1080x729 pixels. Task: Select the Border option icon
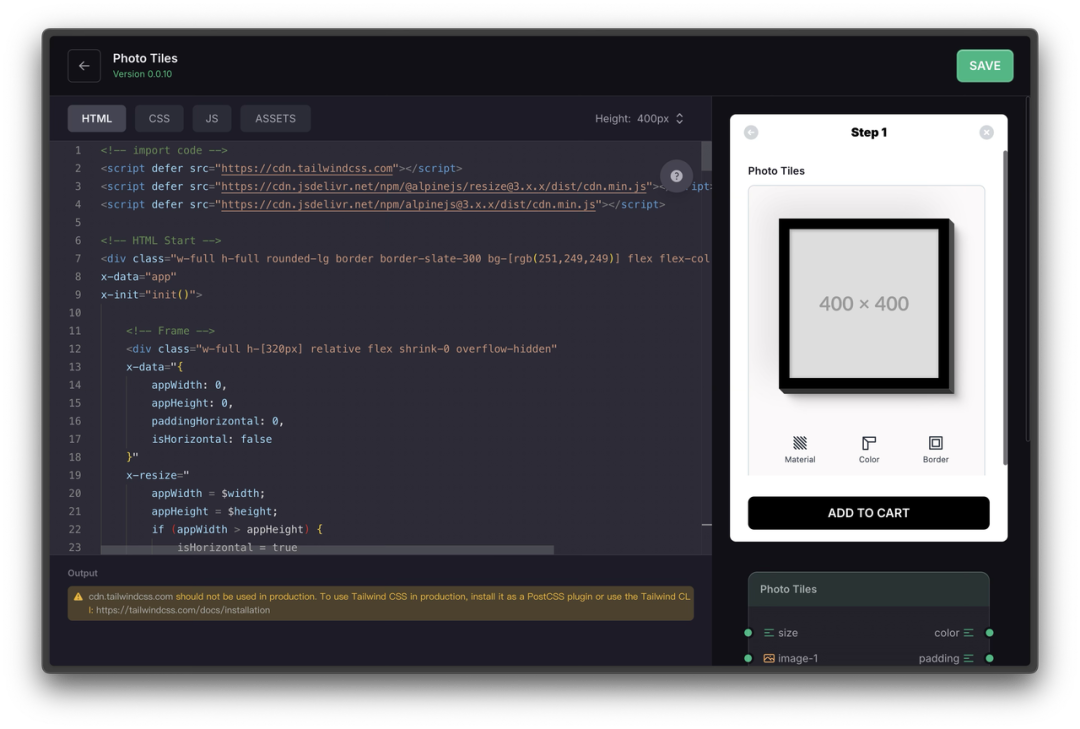[x=935, y=449]
